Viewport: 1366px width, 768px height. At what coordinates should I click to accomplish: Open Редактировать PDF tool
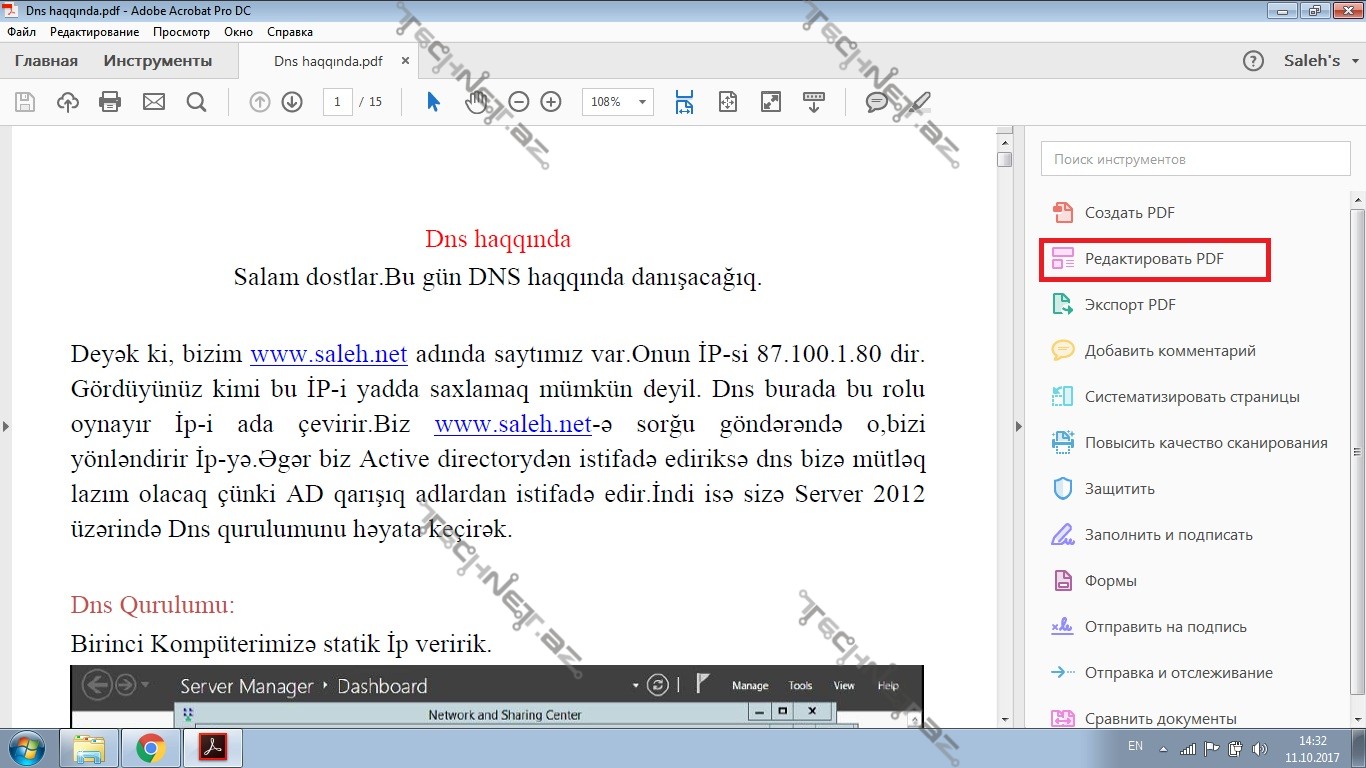pyautogui.click(x=1155, y=260)
